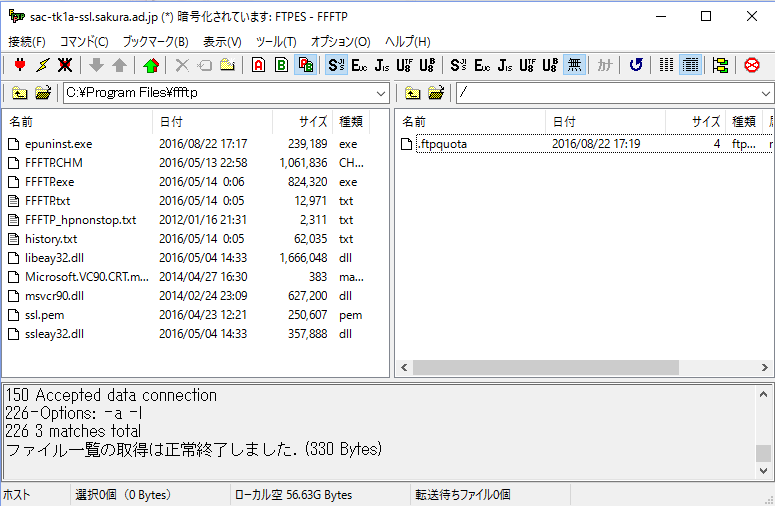Click the Quick Connect lightning icon
Screen dimensions: 775x506
point(43,65)
